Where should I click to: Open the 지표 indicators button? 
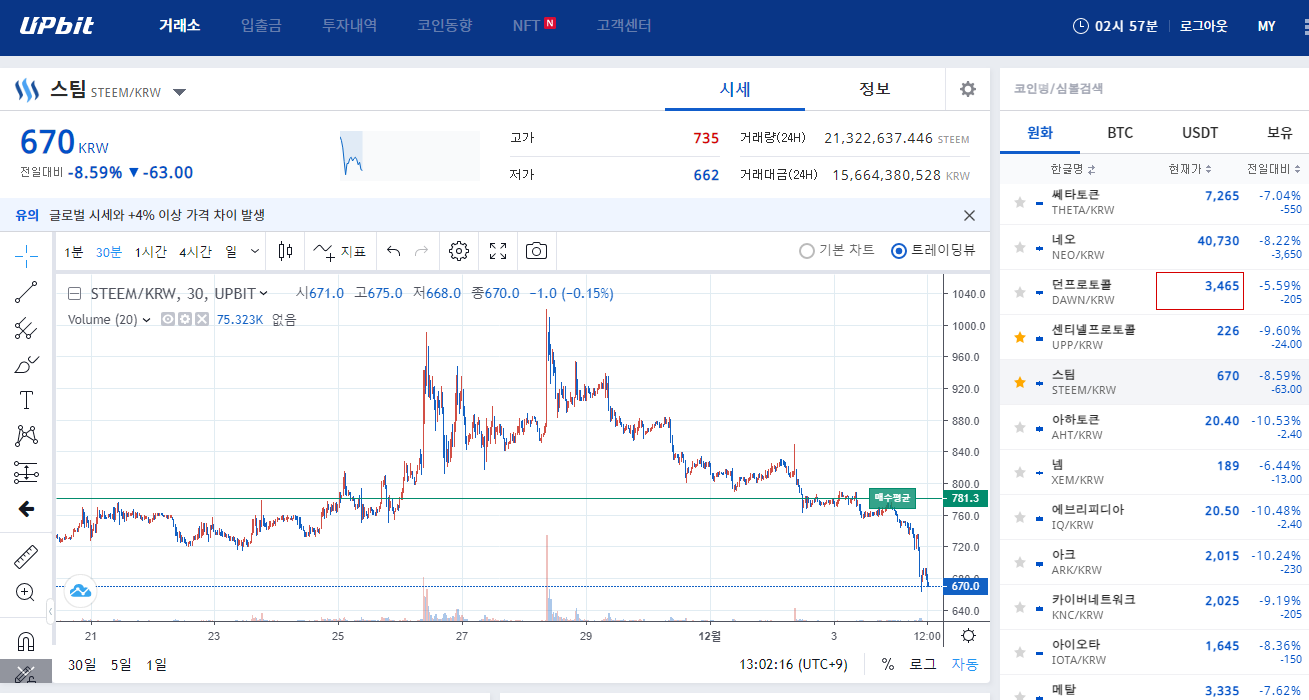pos(340,251)
